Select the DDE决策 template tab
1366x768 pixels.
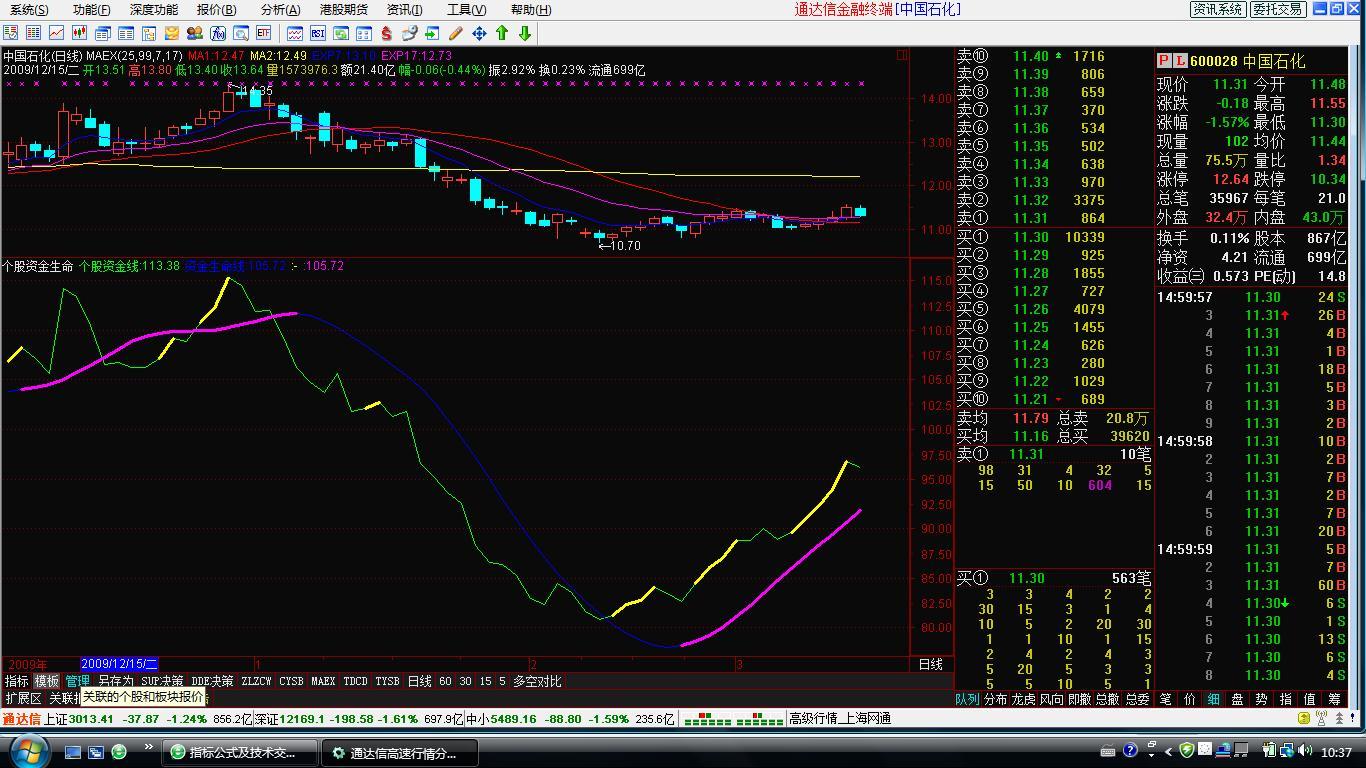point(212,681)
